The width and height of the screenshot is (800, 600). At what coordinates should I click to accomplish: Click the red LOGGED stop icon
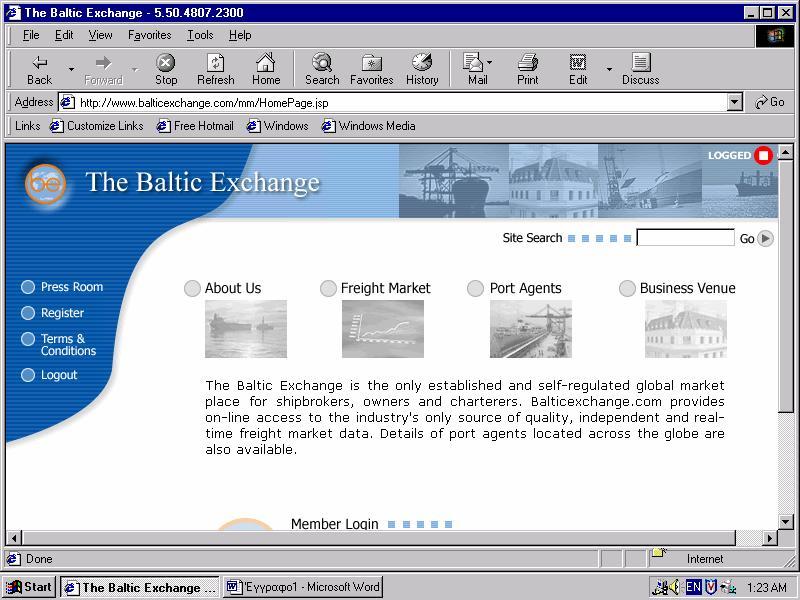point(764,156)
